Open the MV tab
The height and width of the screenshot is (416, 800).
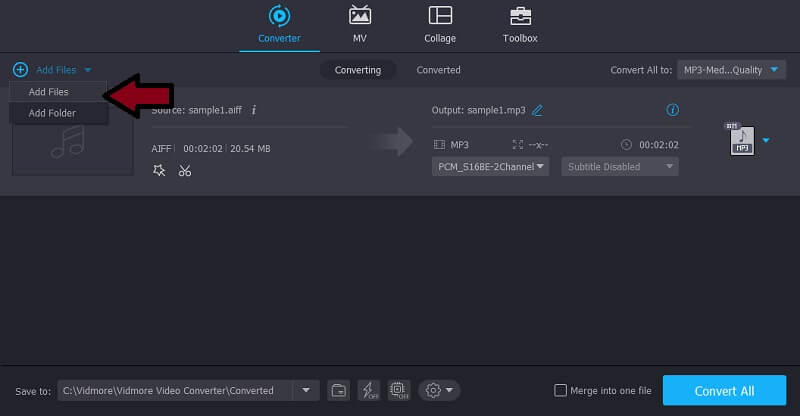click(x=359, y=25)
